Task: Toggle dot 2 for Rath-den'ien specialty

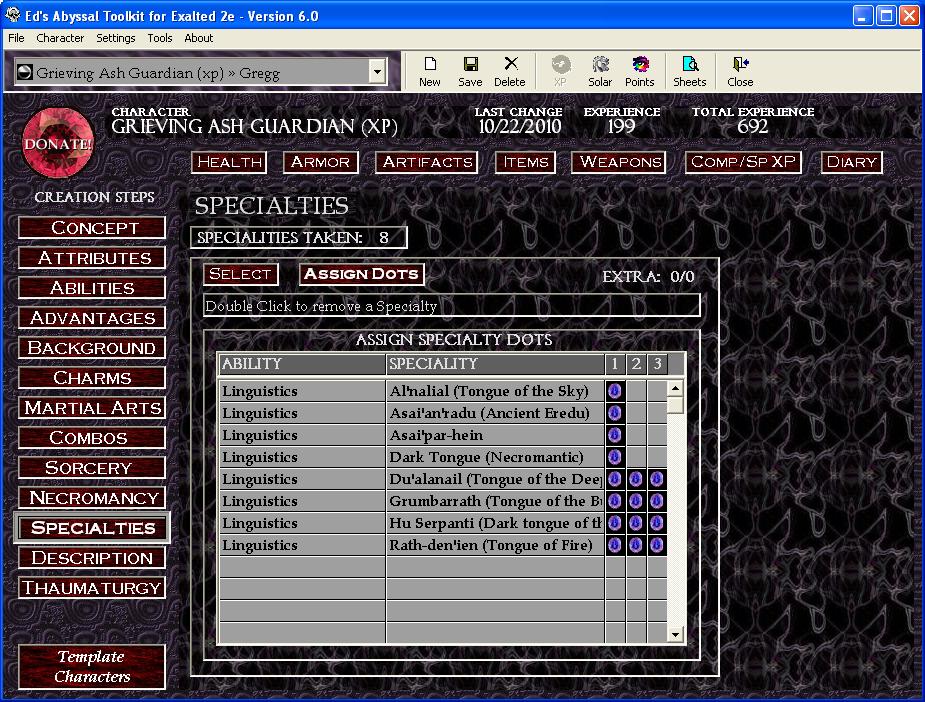Action: pos(635,545)
